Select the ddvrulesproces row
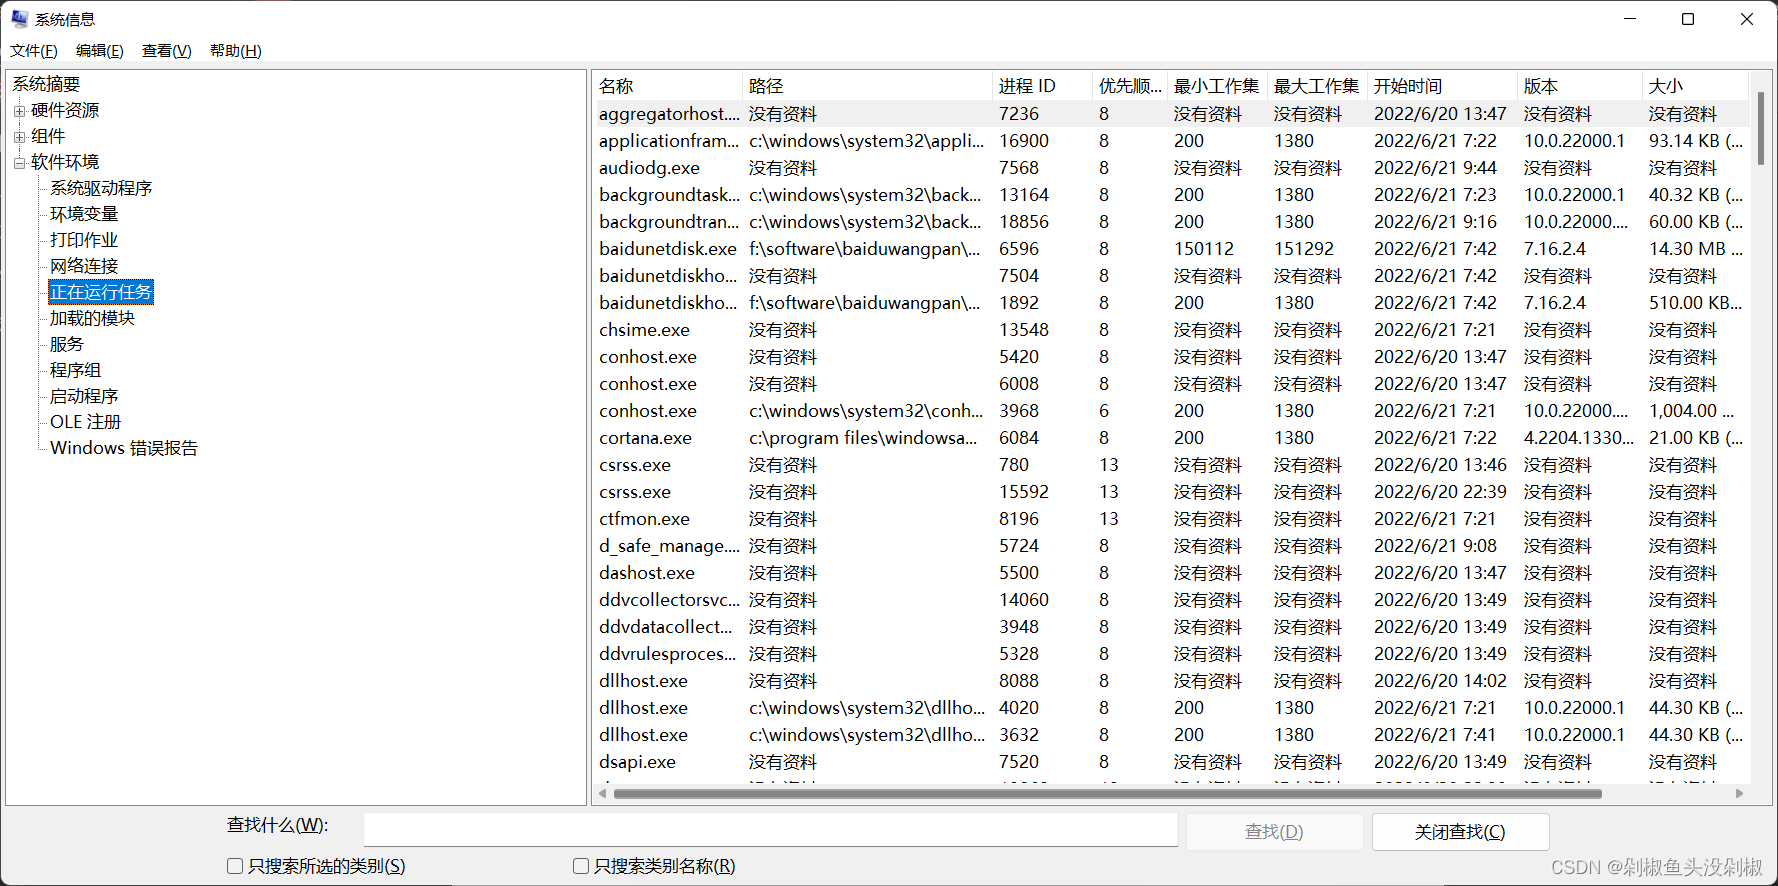Image resolution: width=1778 pixels, height=886 pixels. 1172,654
